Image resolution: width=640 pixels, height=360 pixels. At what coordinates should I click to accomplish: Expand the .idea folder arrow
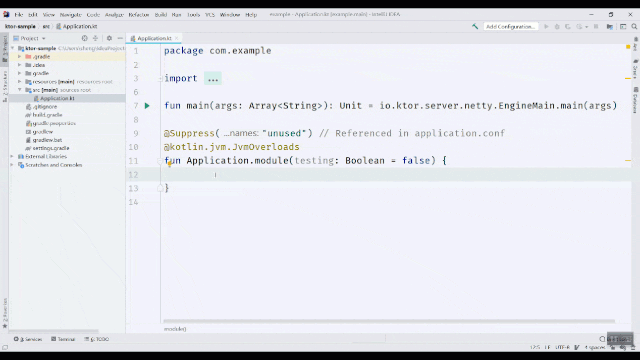click(20, 65)
